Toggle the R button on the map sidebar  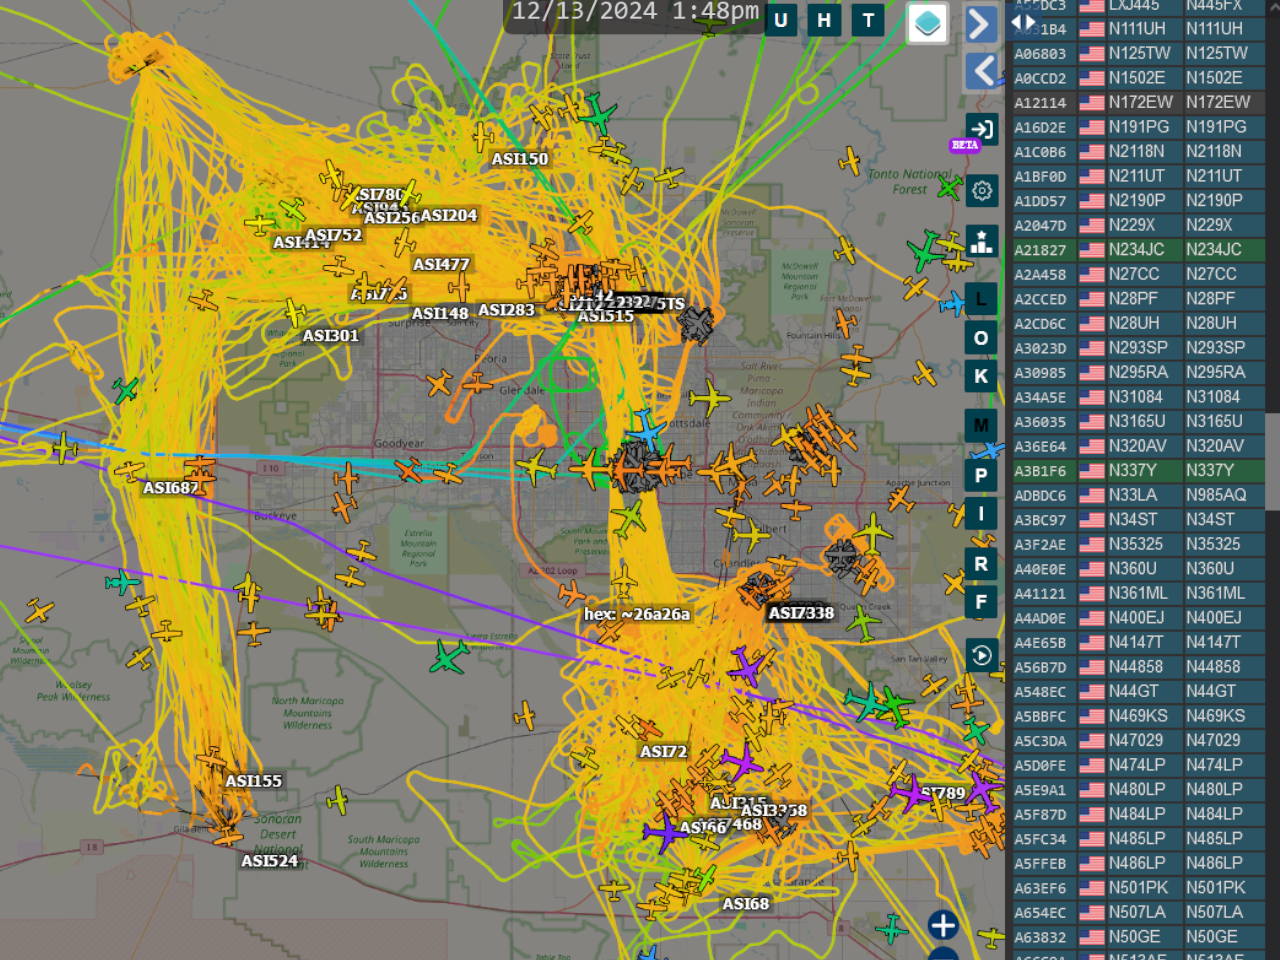(x=981, y=563)
